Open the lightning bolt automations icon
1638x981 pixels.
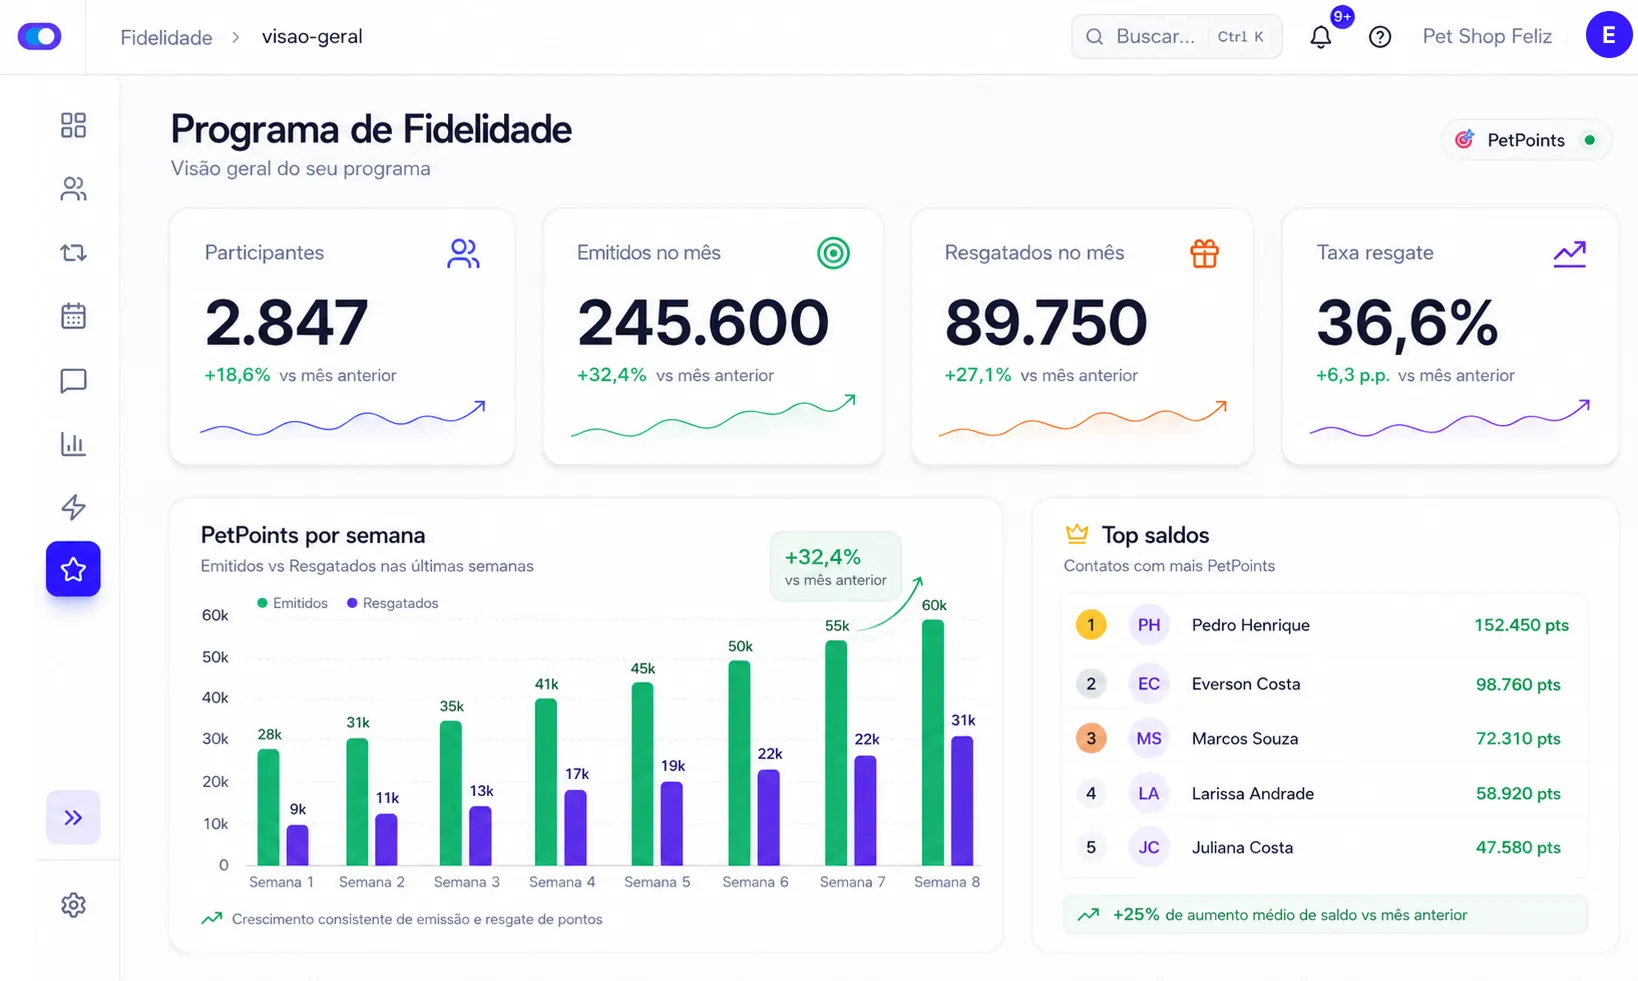coord(73,507)
